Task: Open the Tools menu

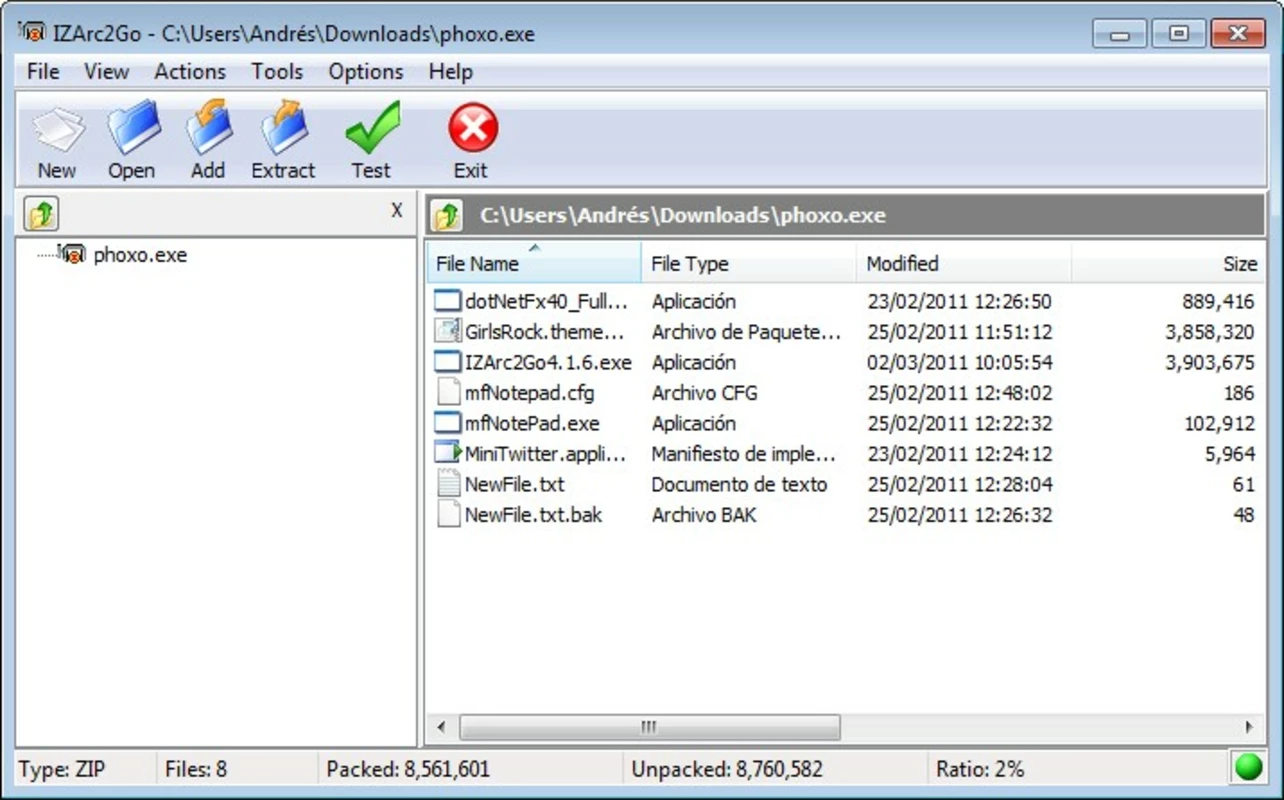Action: pyautogui.click(x=277, y=71)
